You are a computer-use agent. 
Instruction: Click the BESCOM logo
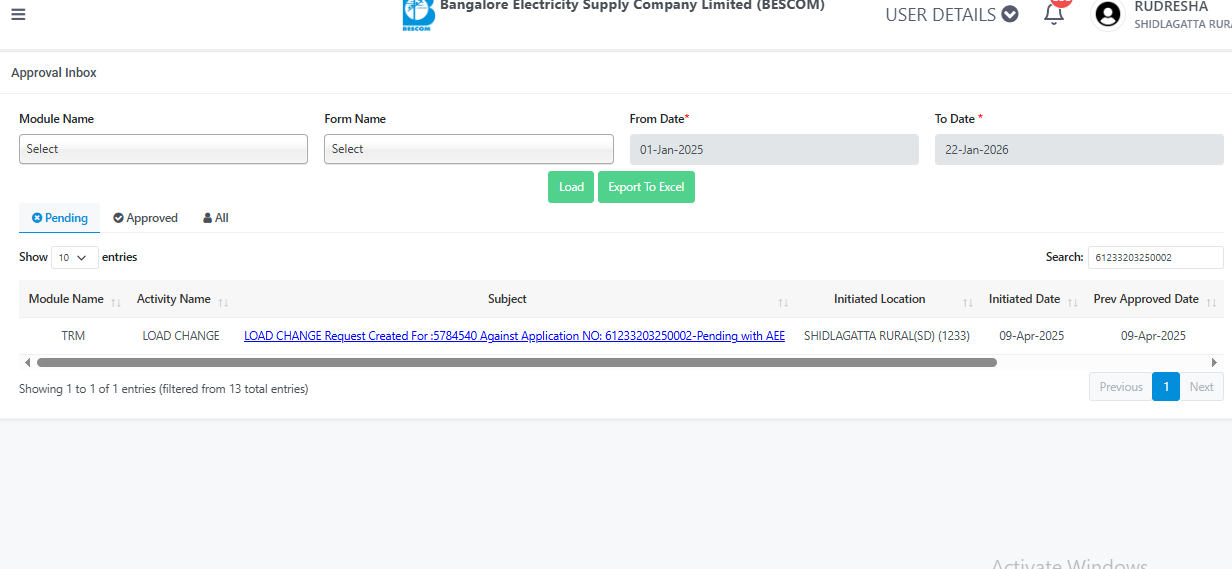coord(418,15)
